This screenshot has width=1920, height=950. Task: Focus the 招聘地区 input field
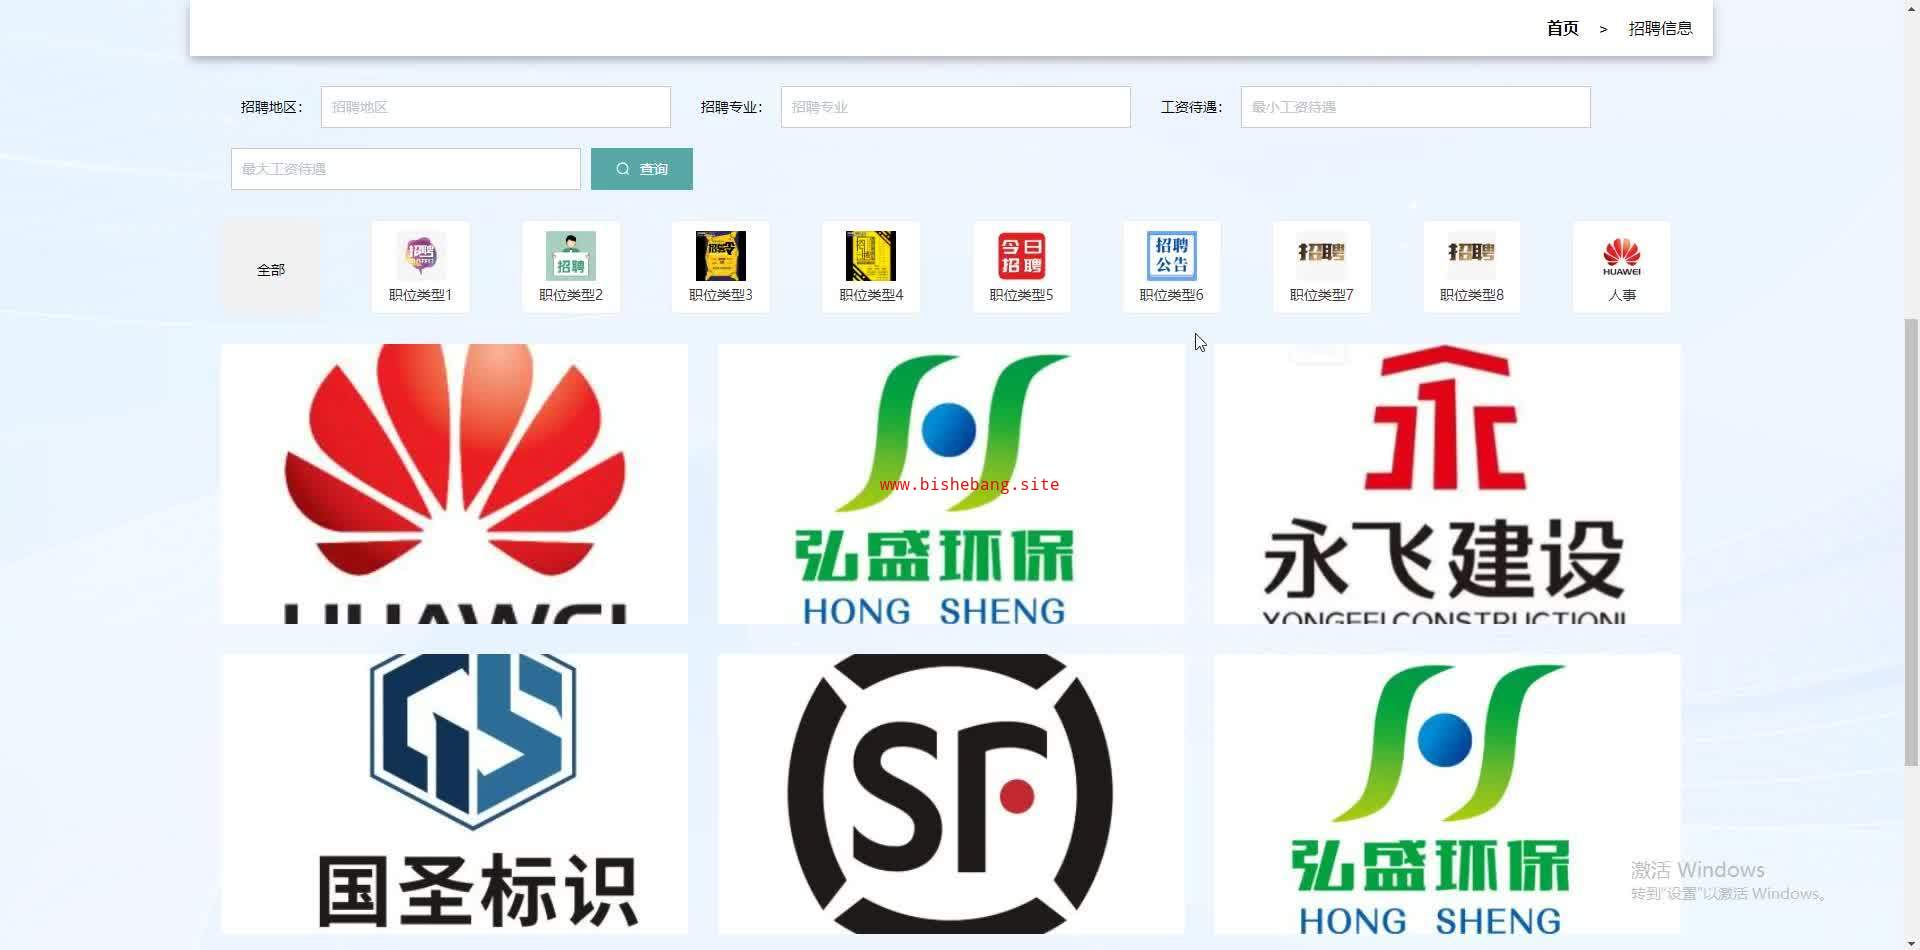(x=496, y=107)
